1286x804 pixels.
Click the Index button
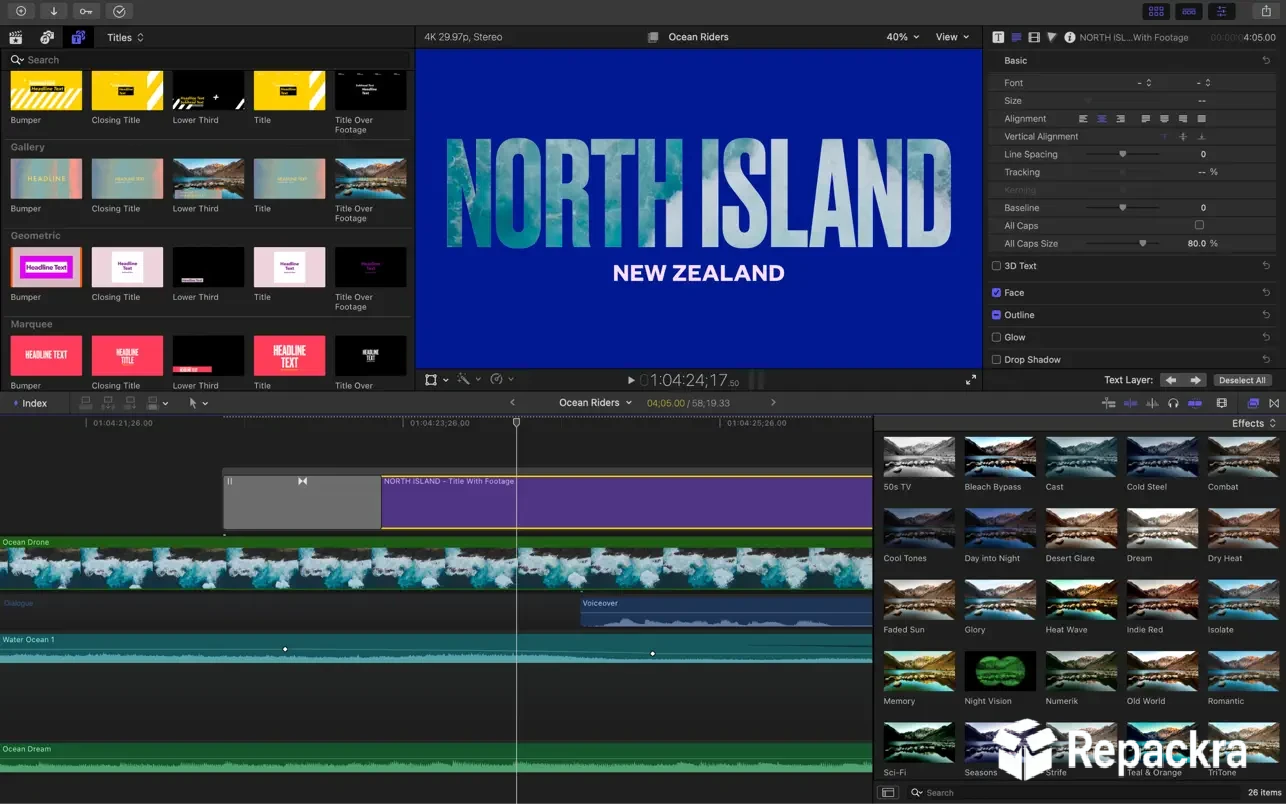pyautogui.click(x=29, y=403)
